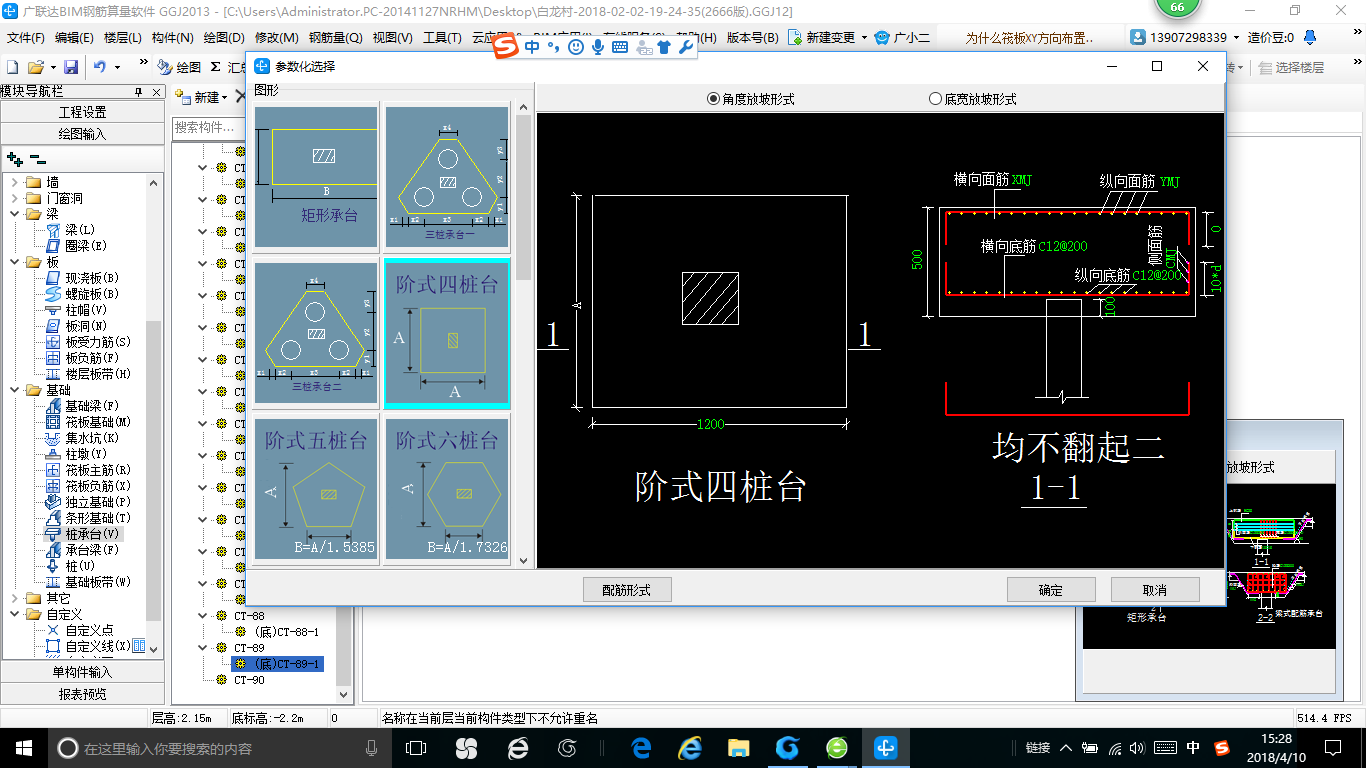Select the 筏板基础(M) raft foundation icon
The height and width of the screenshot is (768, 1366).
pyautogui.click(x=54, y=422)
